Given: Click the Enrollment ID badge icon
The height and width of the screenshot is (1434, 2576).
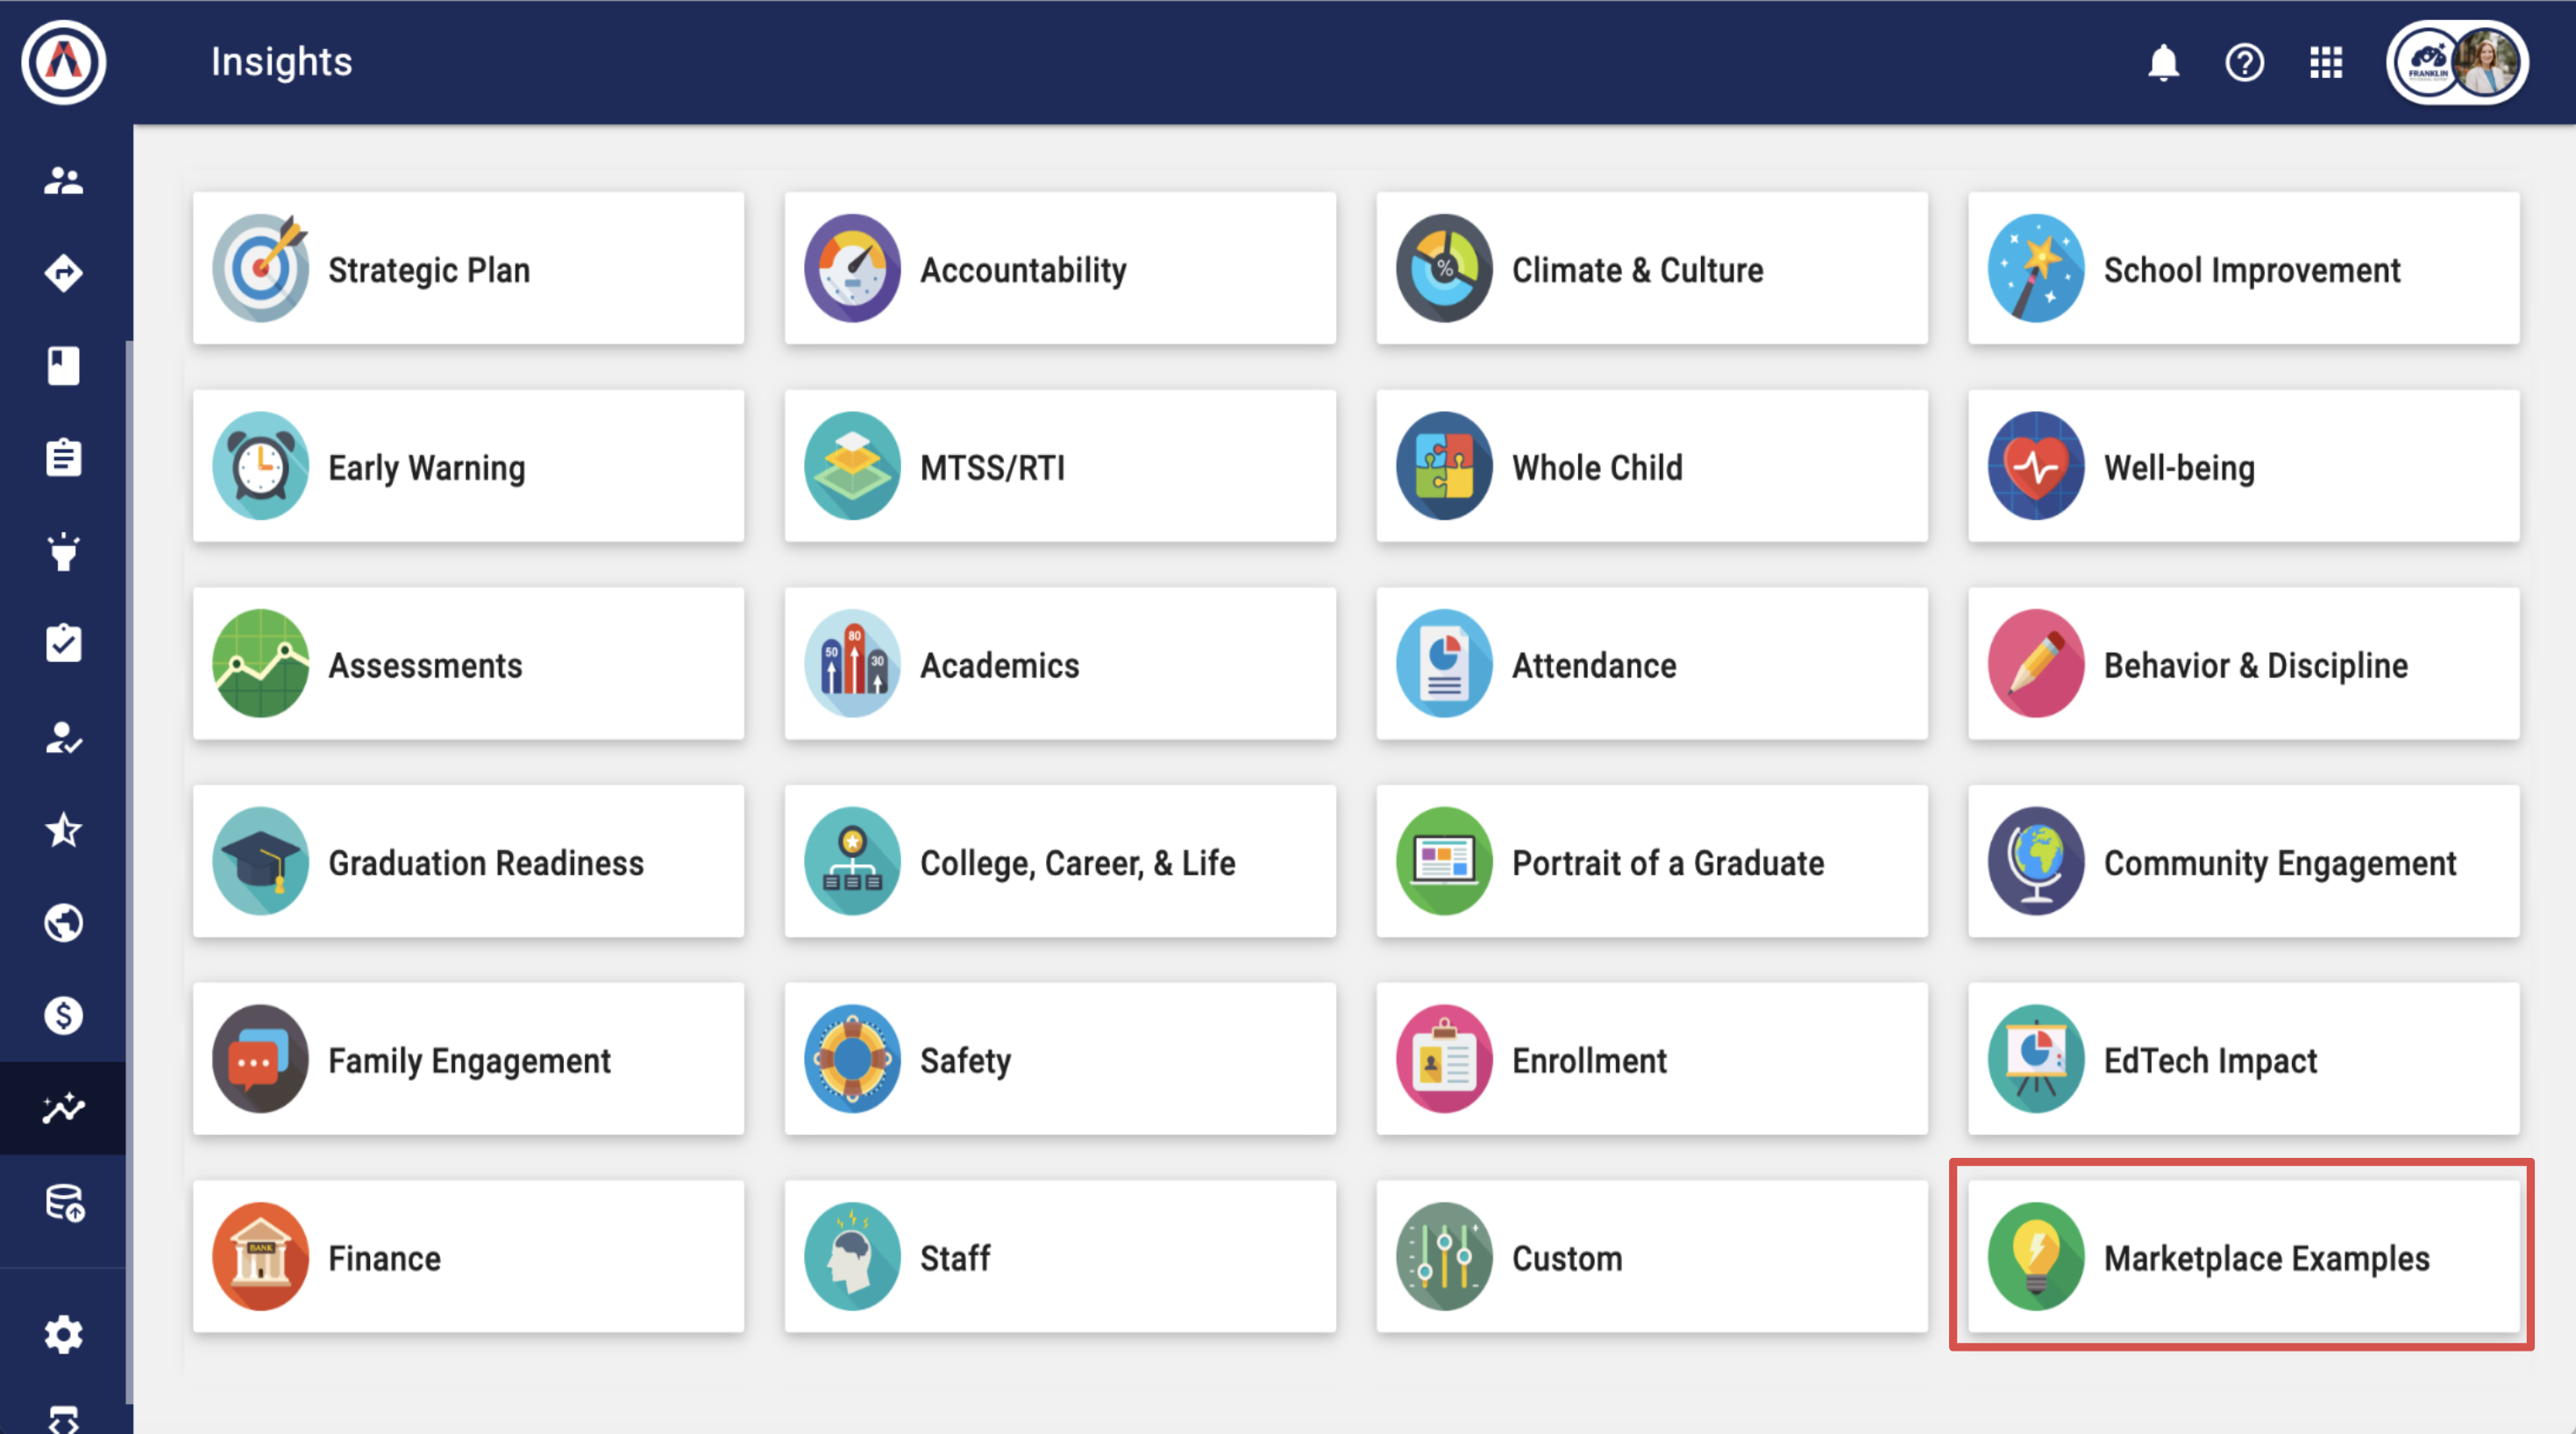Looking at the screenshot, I should 1444,1059.
